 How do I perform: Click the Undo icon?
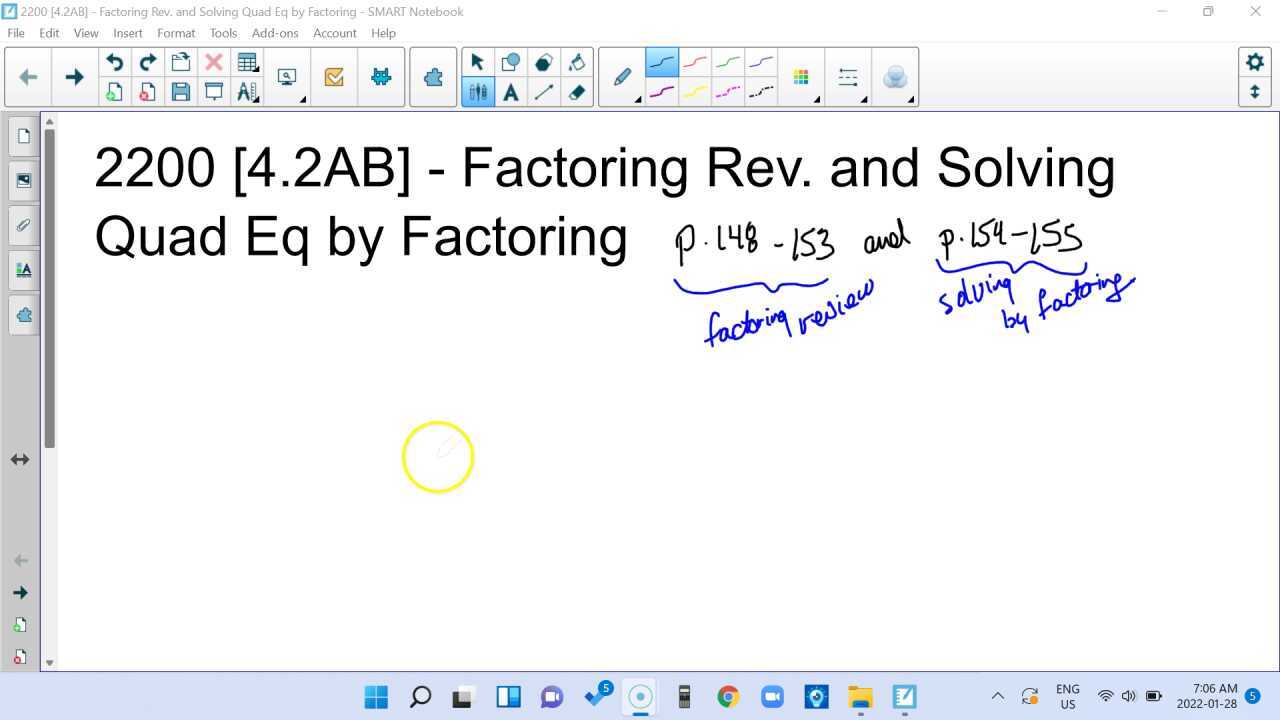pos(114,62)
